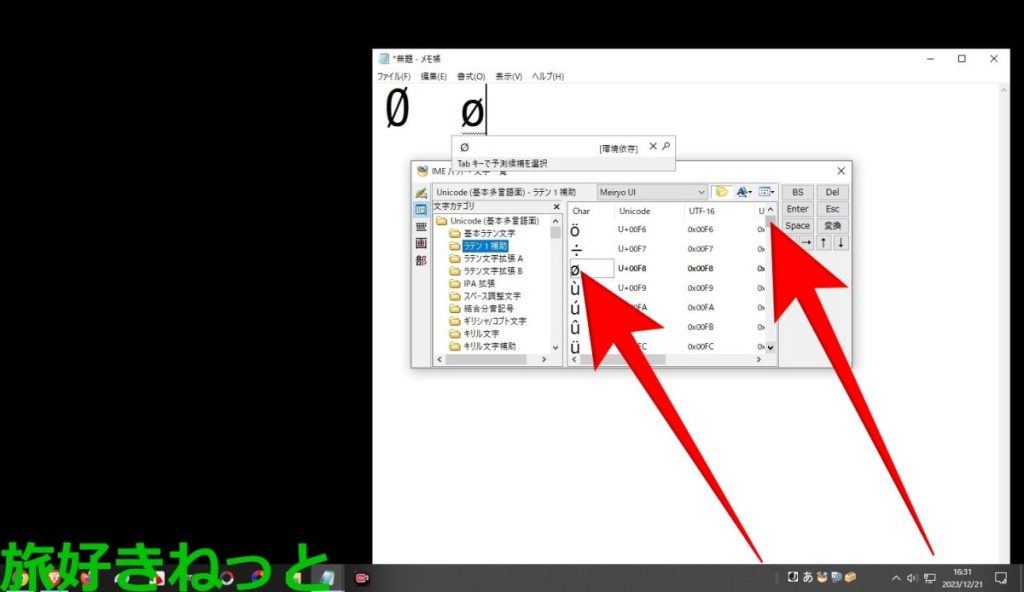The width and height of the screenshot is (1024, 592).
Task: Open the soft keyboard icon in IME Pad sidebar
Action: coord(421,227)
